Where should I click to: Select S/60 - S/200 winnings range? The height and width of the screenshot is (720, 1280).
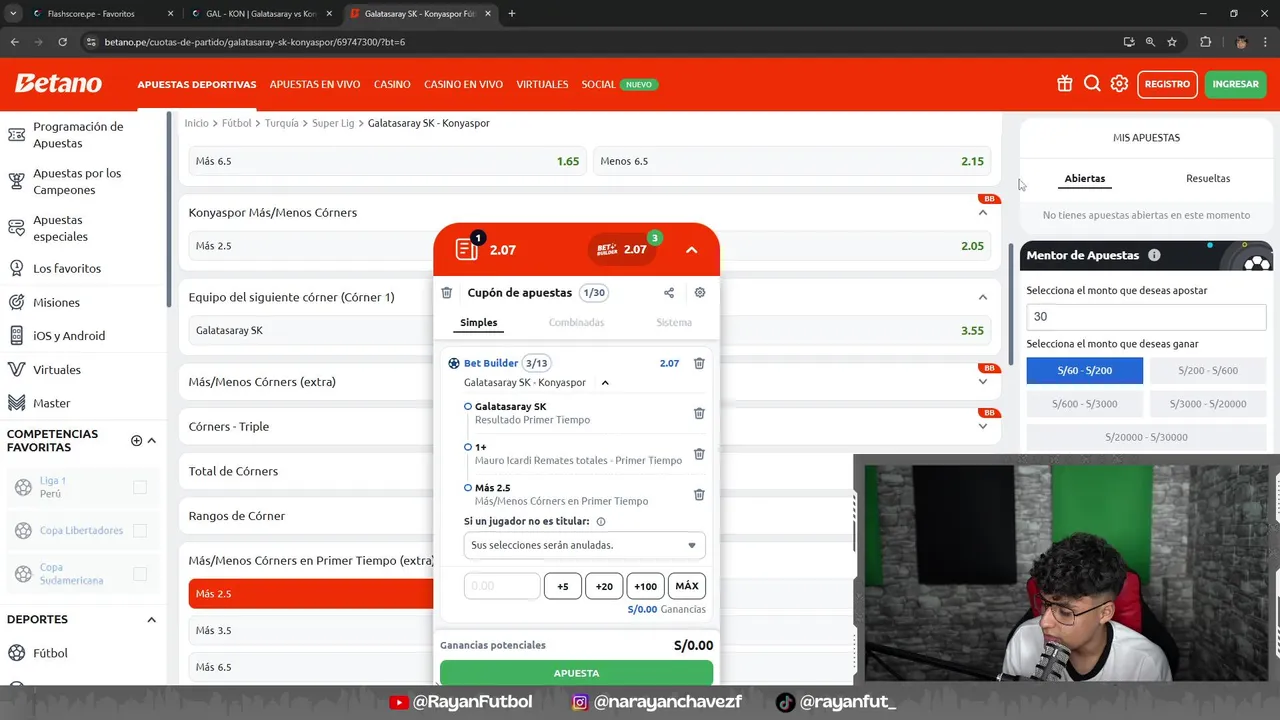click(1085, 371)
